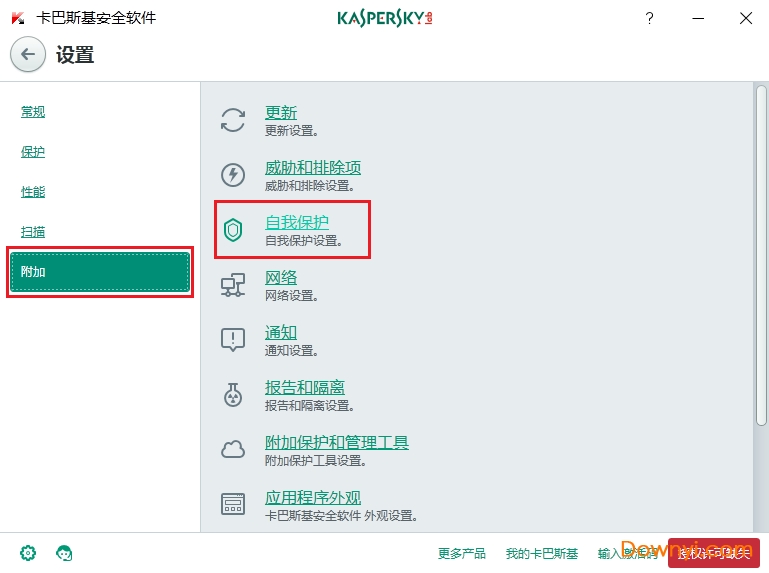Open settings via bottom-left gear icon
The width and height of the screenshot is (769, 573).
(28, 553)
